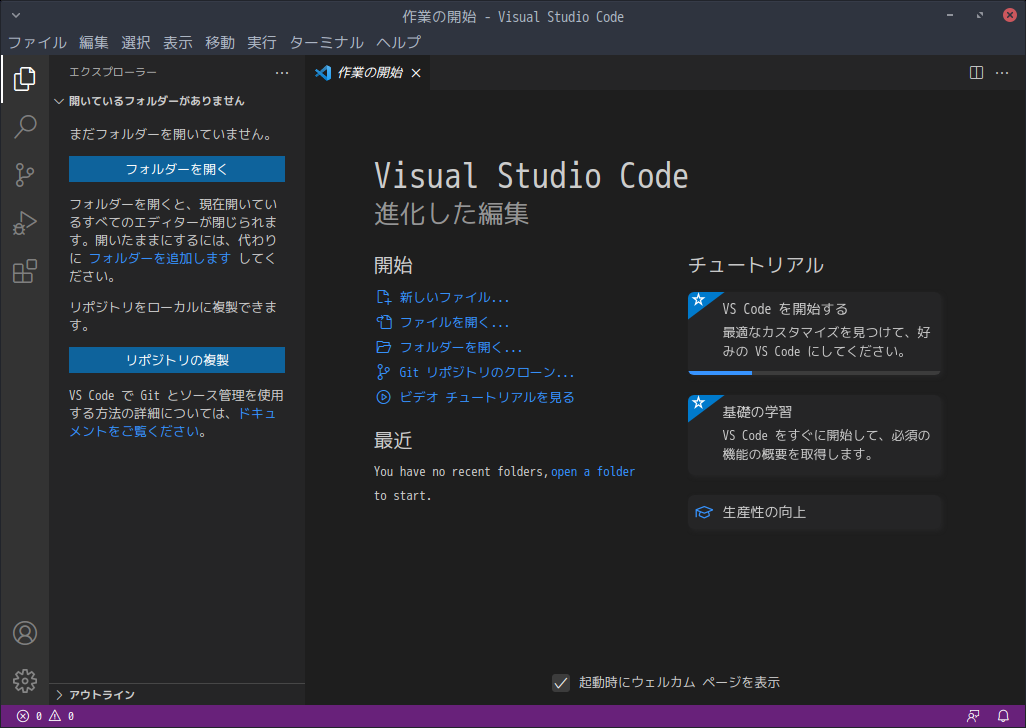Collapse 開いているフォルダーがありません section

[177, 101]
